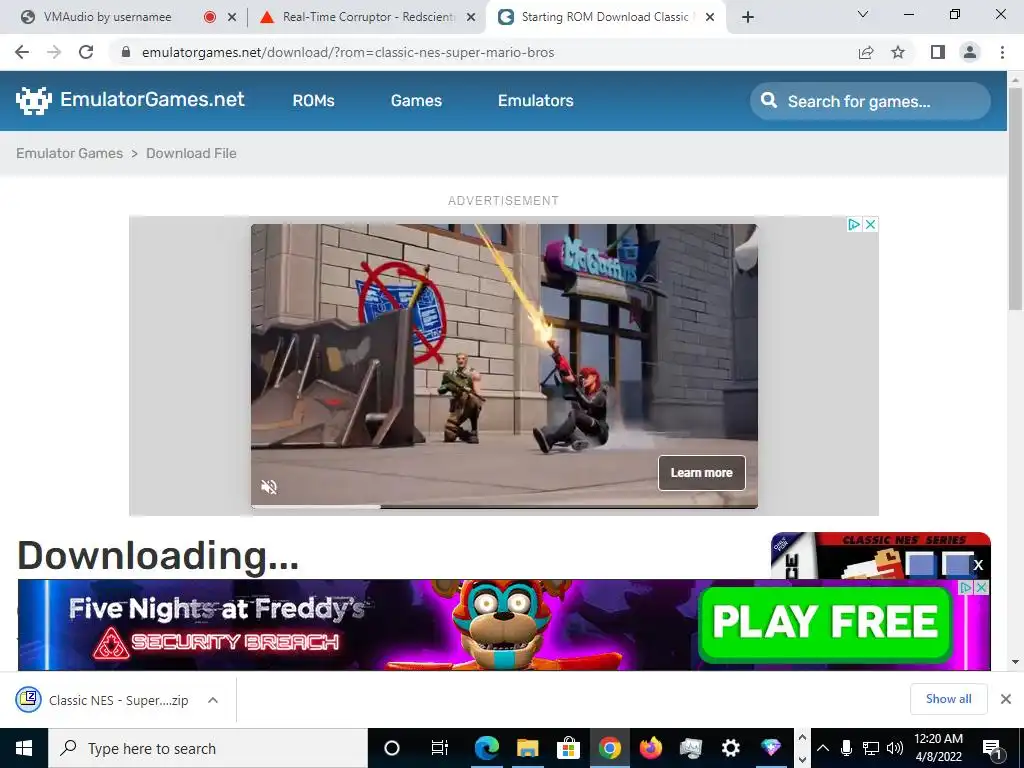Open the Chrome profile menu
Image resolution: width=1024 pixels, height=768 pixels.
pyautogui.click(x=970, y=52)
